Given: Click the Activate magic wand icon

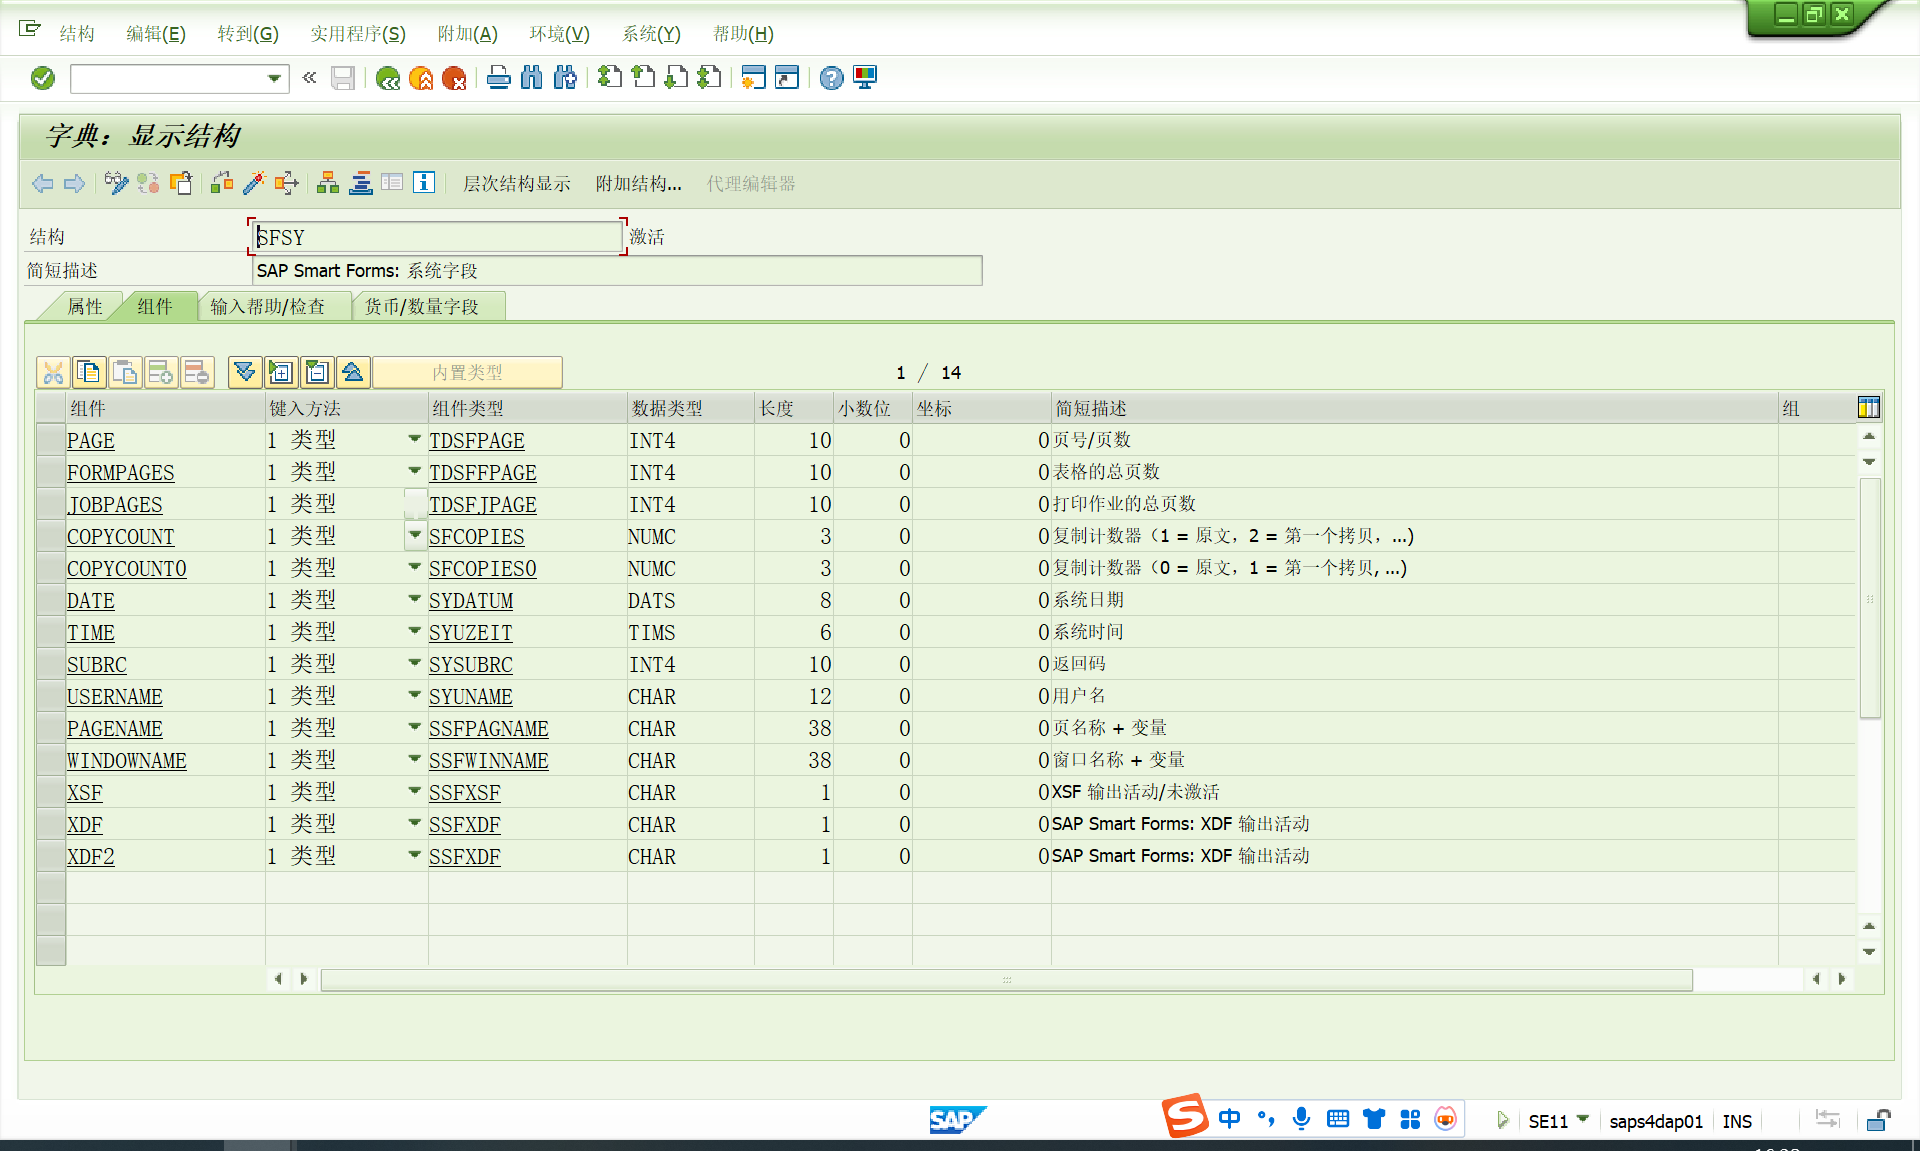Looking at the screenshot, I should (254, 183).
